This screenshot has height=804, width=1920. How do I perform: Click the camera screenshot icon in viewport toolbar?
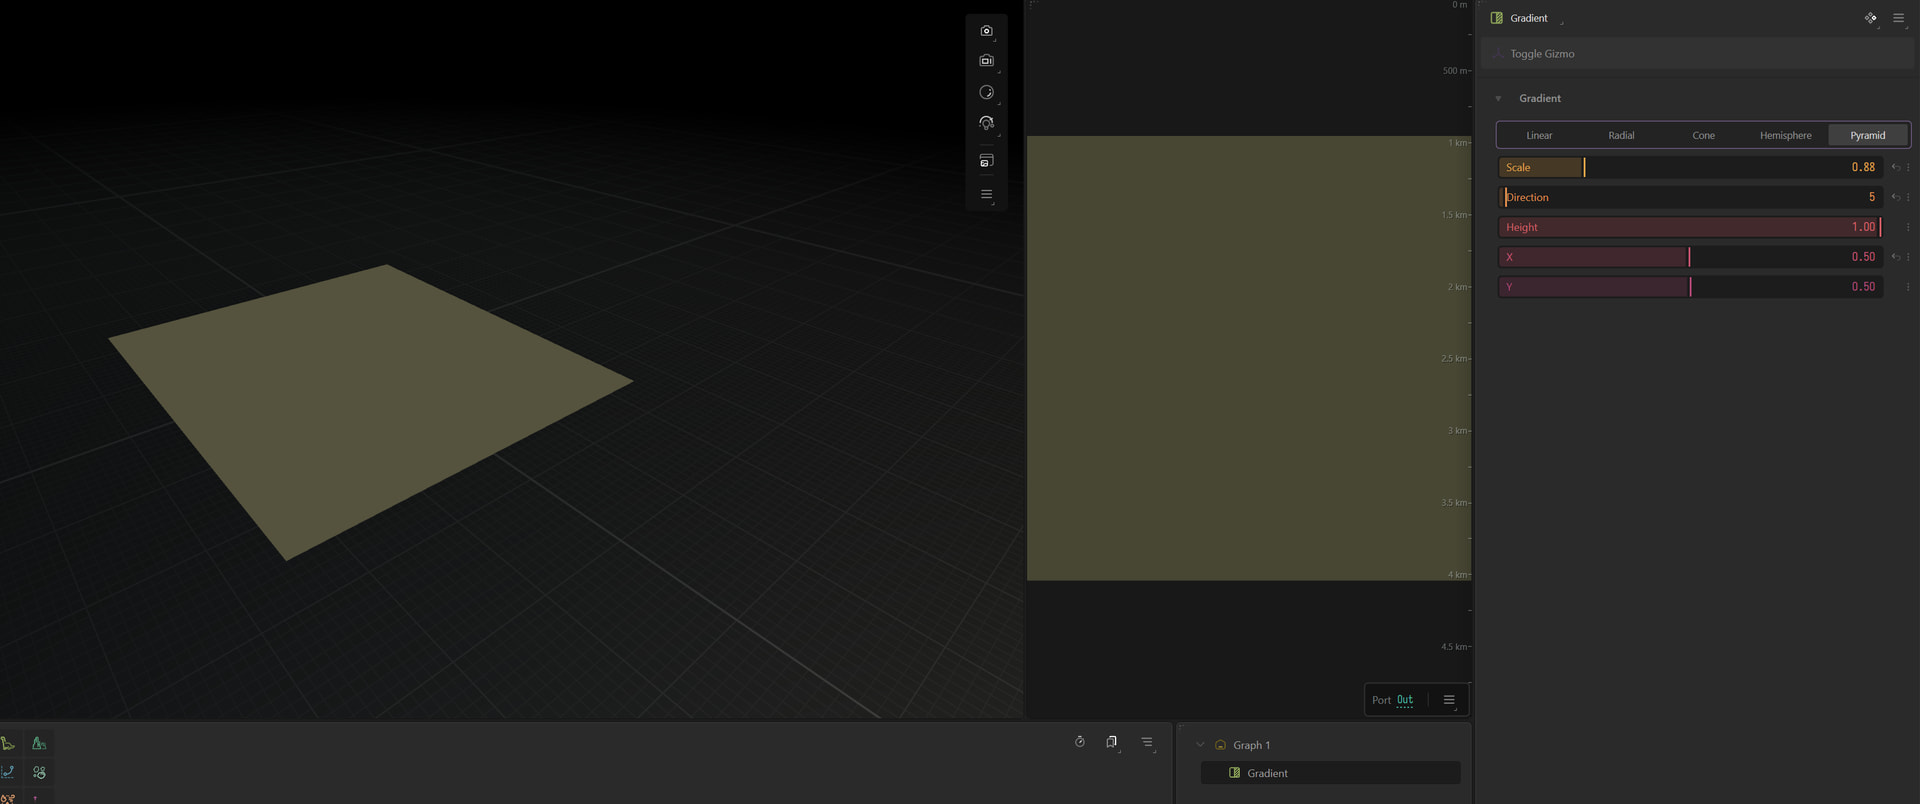coord(986,31)
